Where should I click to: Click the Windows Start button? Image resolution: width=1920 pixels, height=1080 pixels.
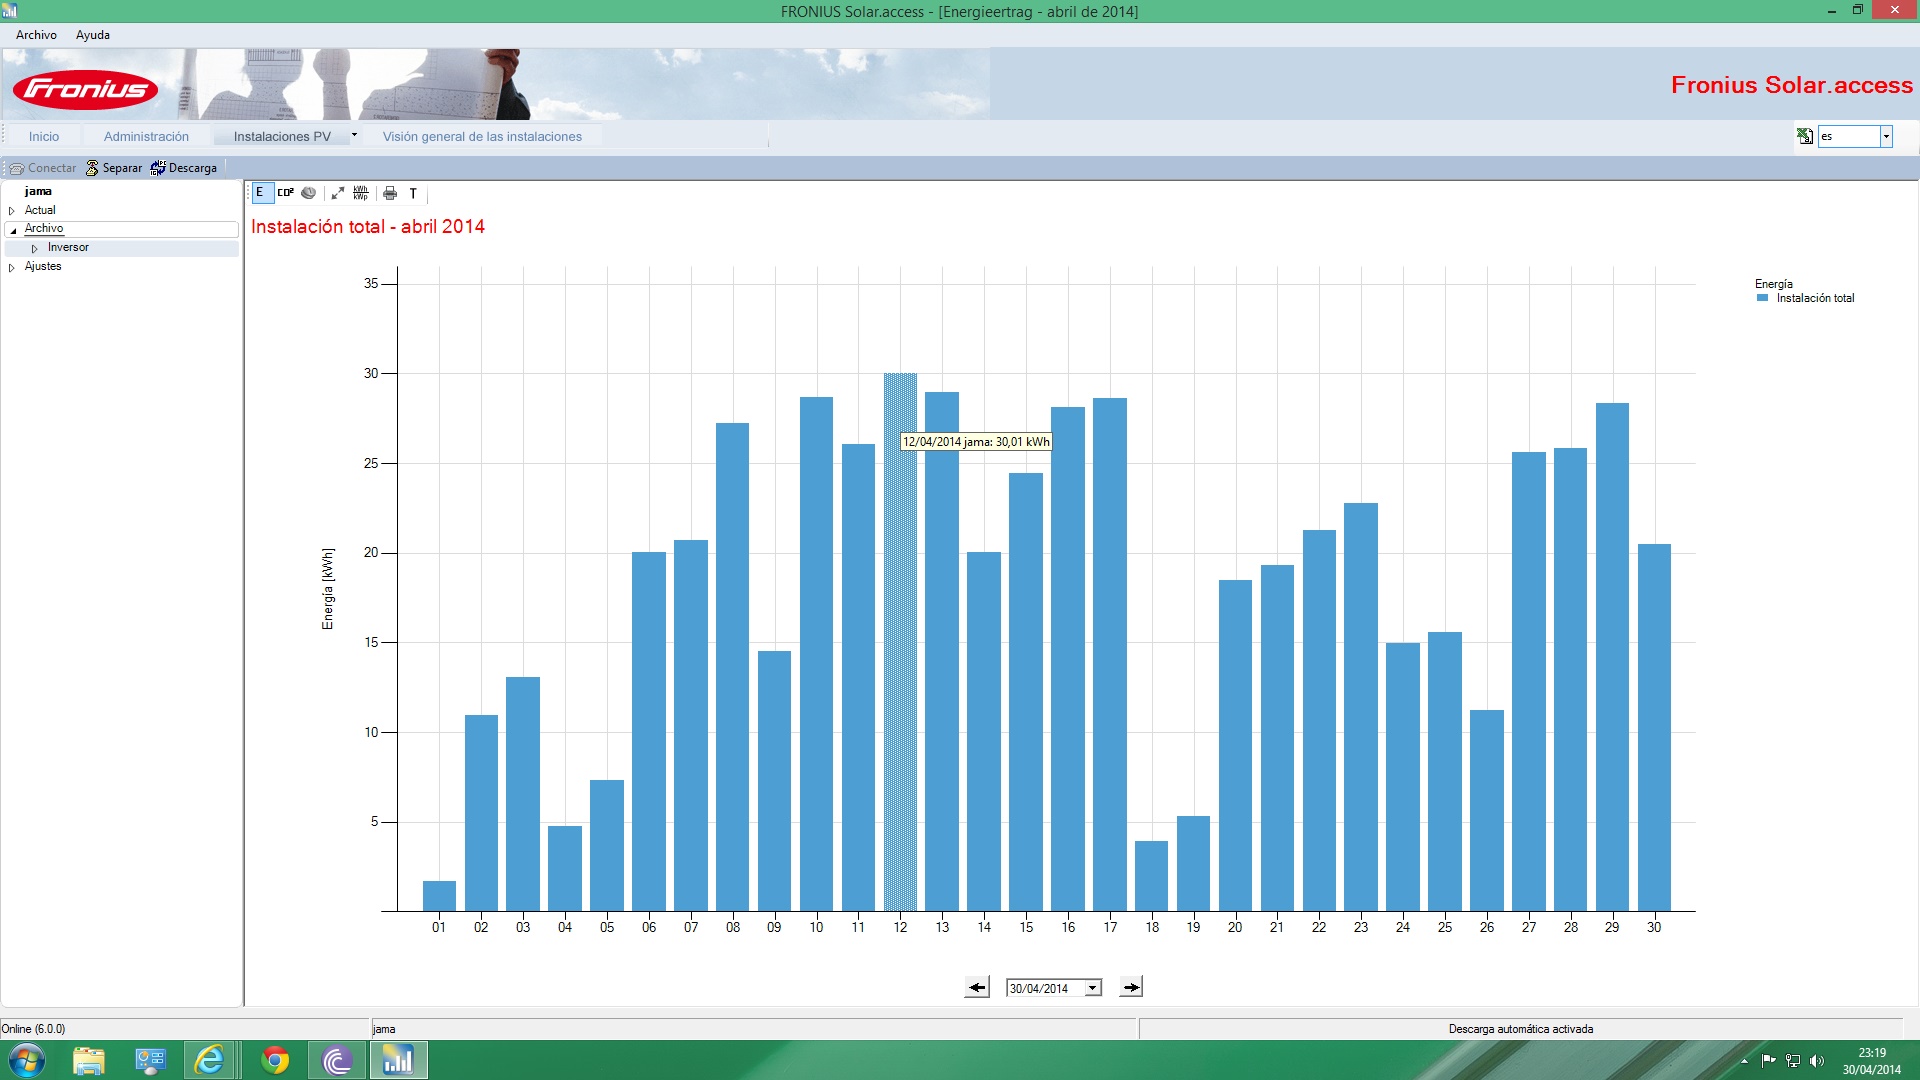[x=27, y=1060]
